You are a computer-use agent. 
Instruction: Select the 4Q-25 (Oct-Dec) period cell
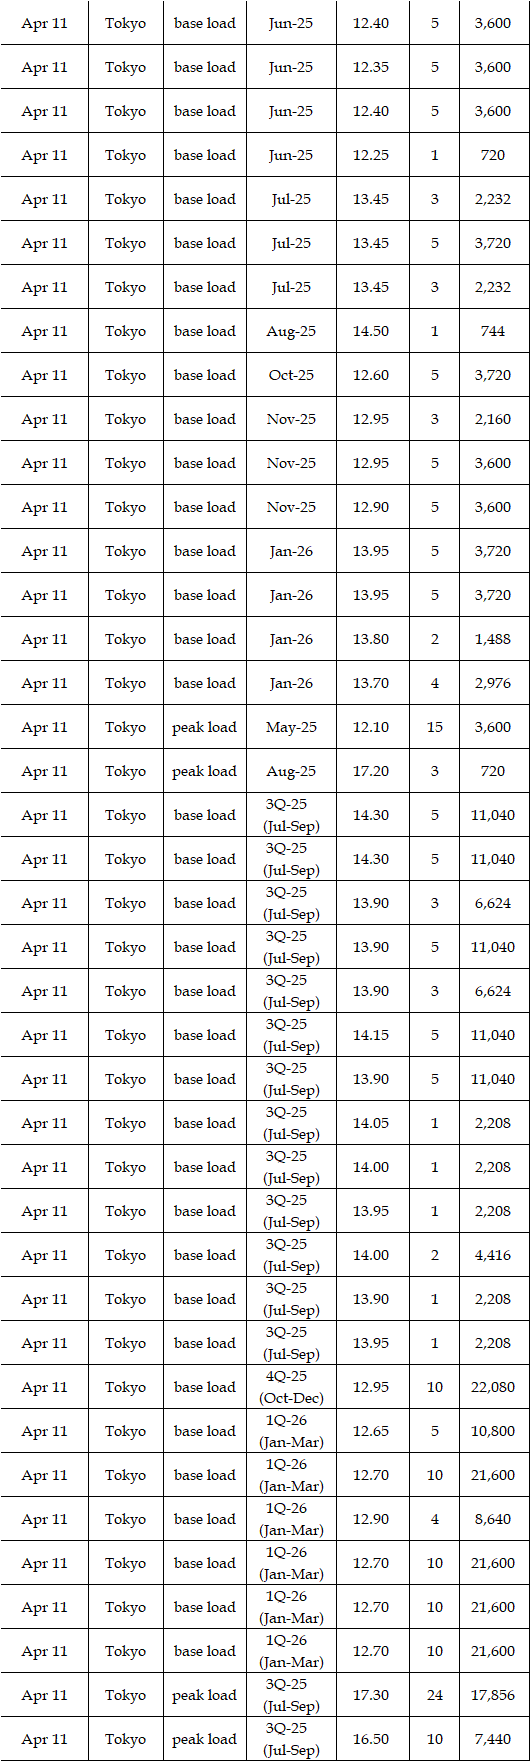[291, 1387]
